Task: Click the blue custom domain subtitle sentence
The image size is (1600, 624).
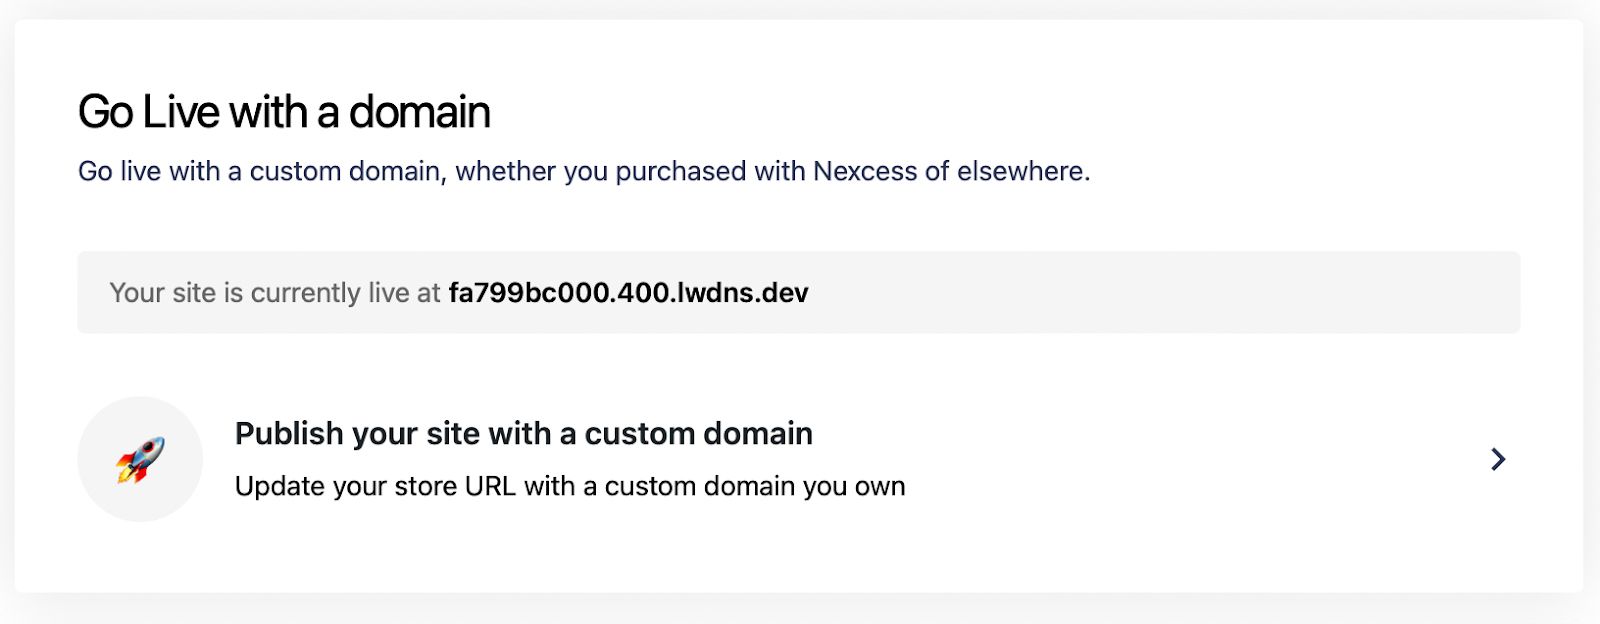Action: (x=584, y=172)
